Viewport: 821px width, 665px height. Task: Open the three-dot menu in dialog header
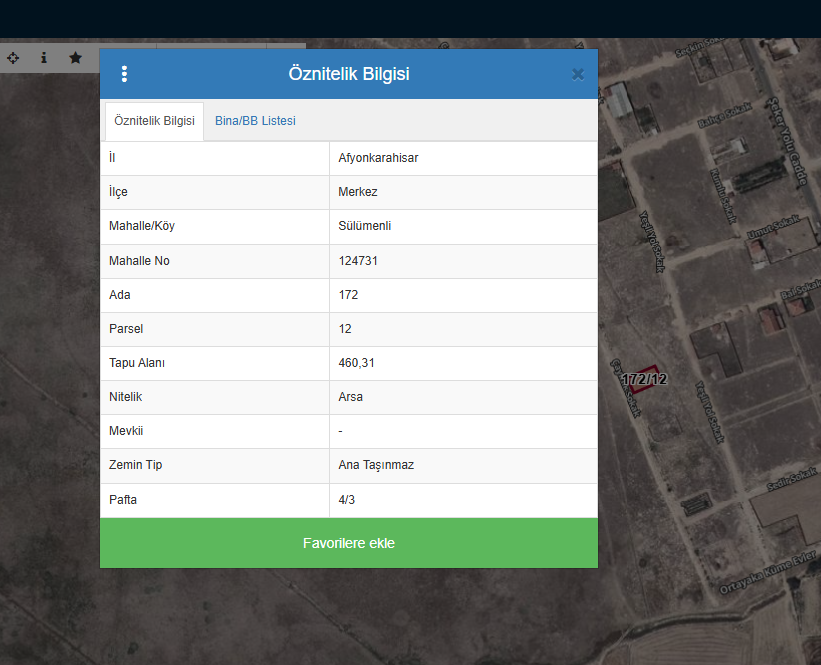click(124, 74)
